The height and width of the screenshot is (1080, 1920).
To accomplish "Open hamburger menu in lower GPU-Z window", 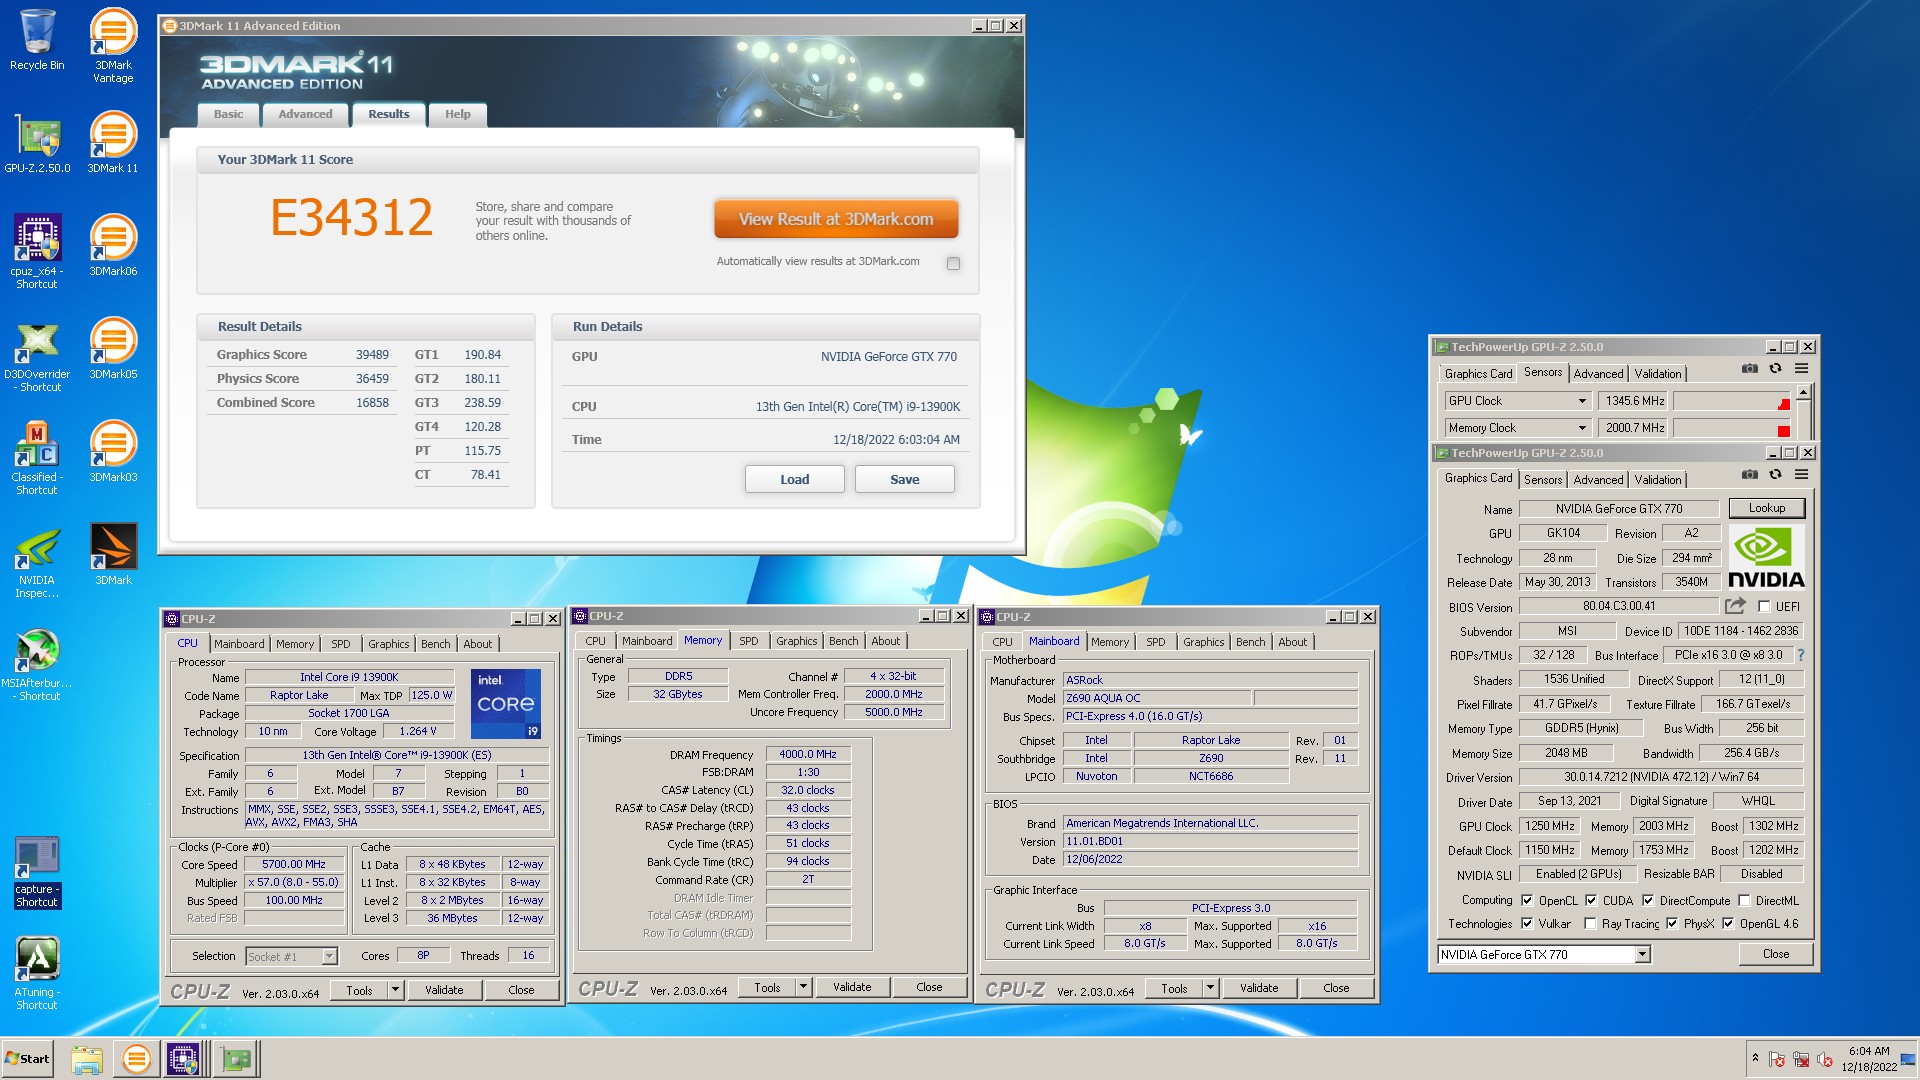I will click(1801, 475).
